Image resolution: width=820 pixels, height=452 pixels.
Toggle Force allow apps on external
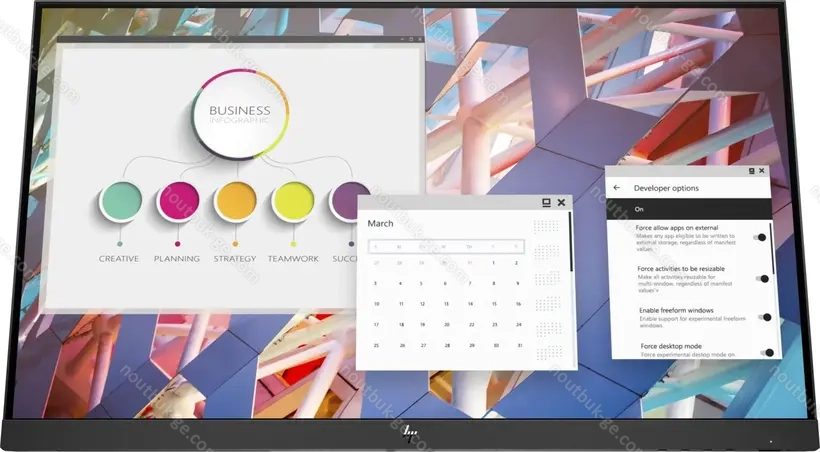762,238
